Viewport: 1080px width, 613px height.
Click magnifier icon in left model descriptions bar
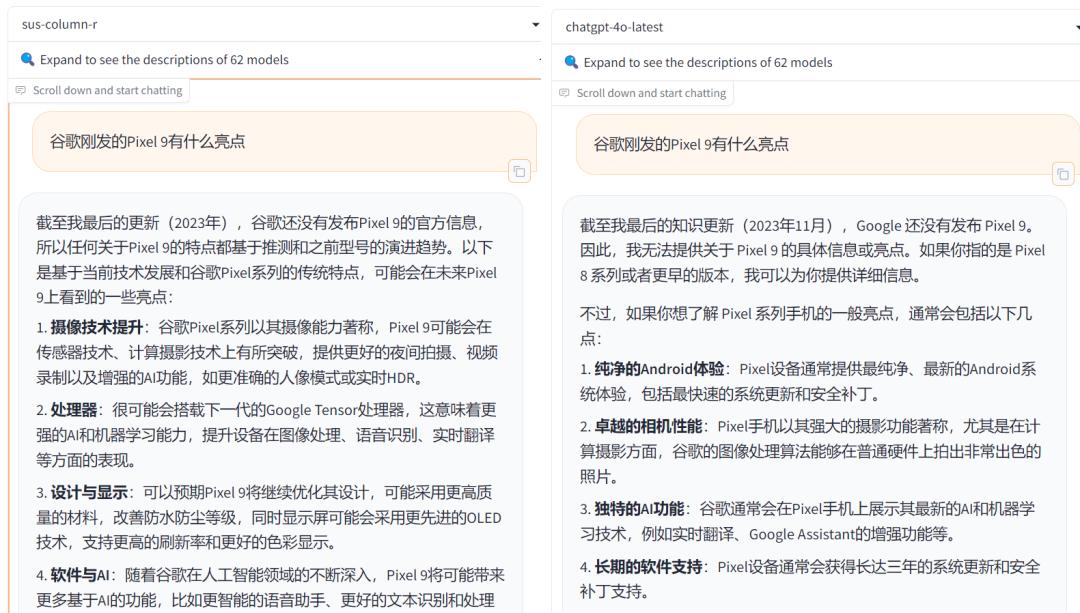pos(27,60)
